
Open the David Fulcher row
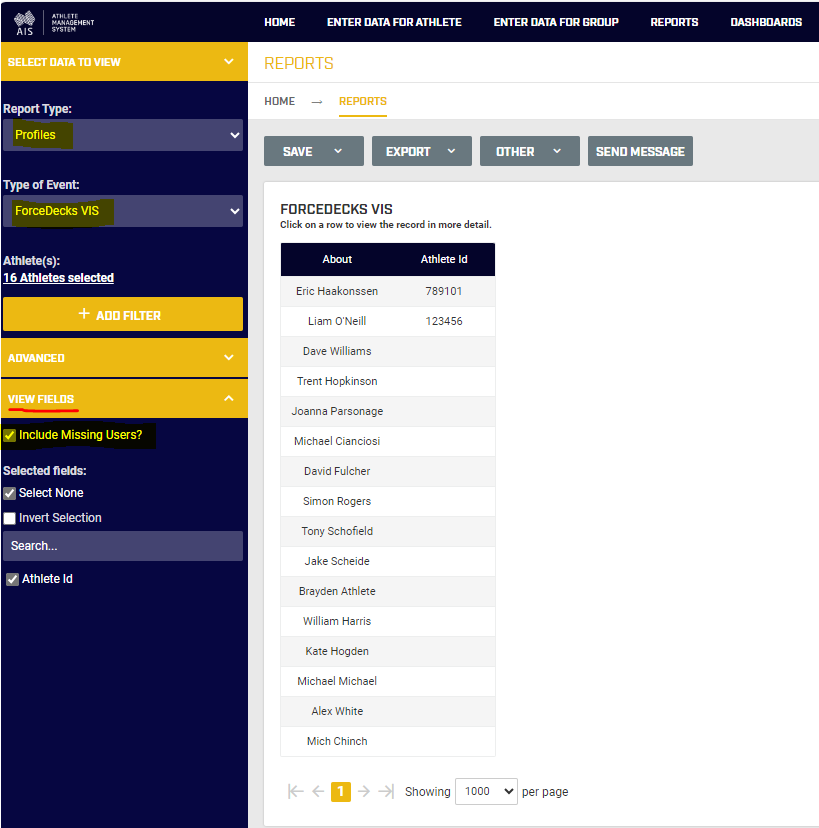point(388,472)
